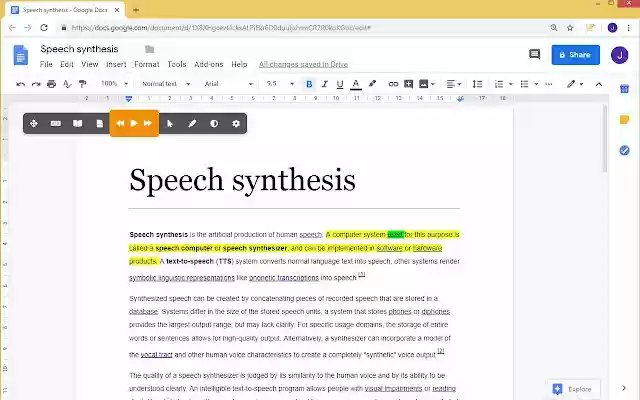Open the Add-ons menu
Image resolution: width=640 pixels, height=400 pixels.
click(x=209, y=64)
